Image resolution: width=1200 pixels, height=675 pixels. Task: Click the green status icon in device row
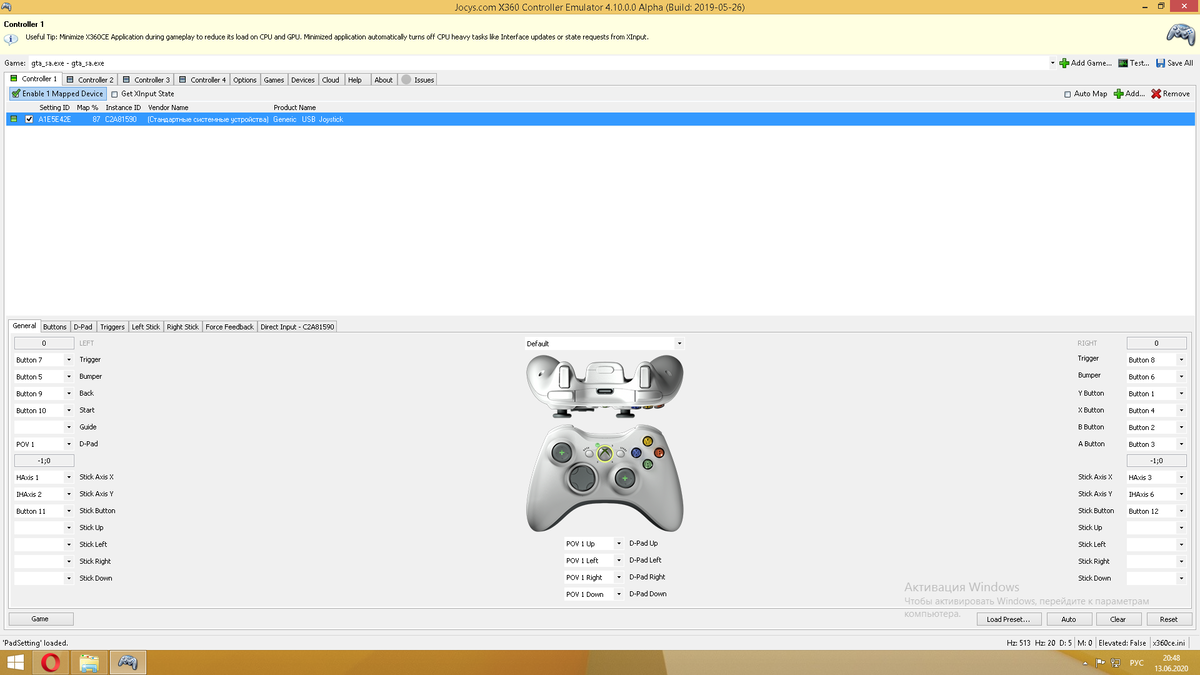(14, 119)
